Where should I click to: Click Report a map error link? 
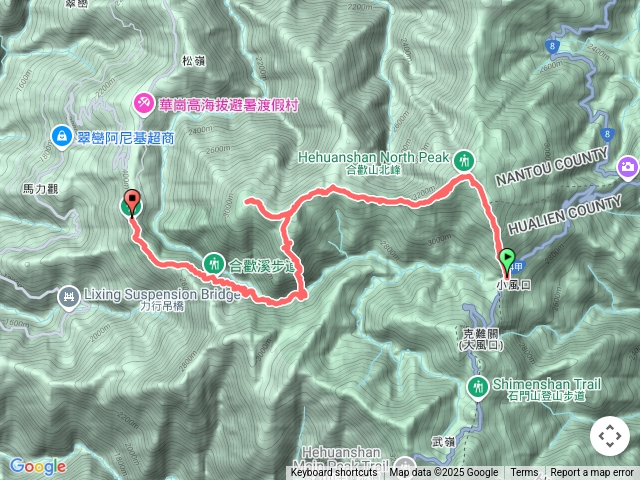pyautogui.click(x=591, y=473)
